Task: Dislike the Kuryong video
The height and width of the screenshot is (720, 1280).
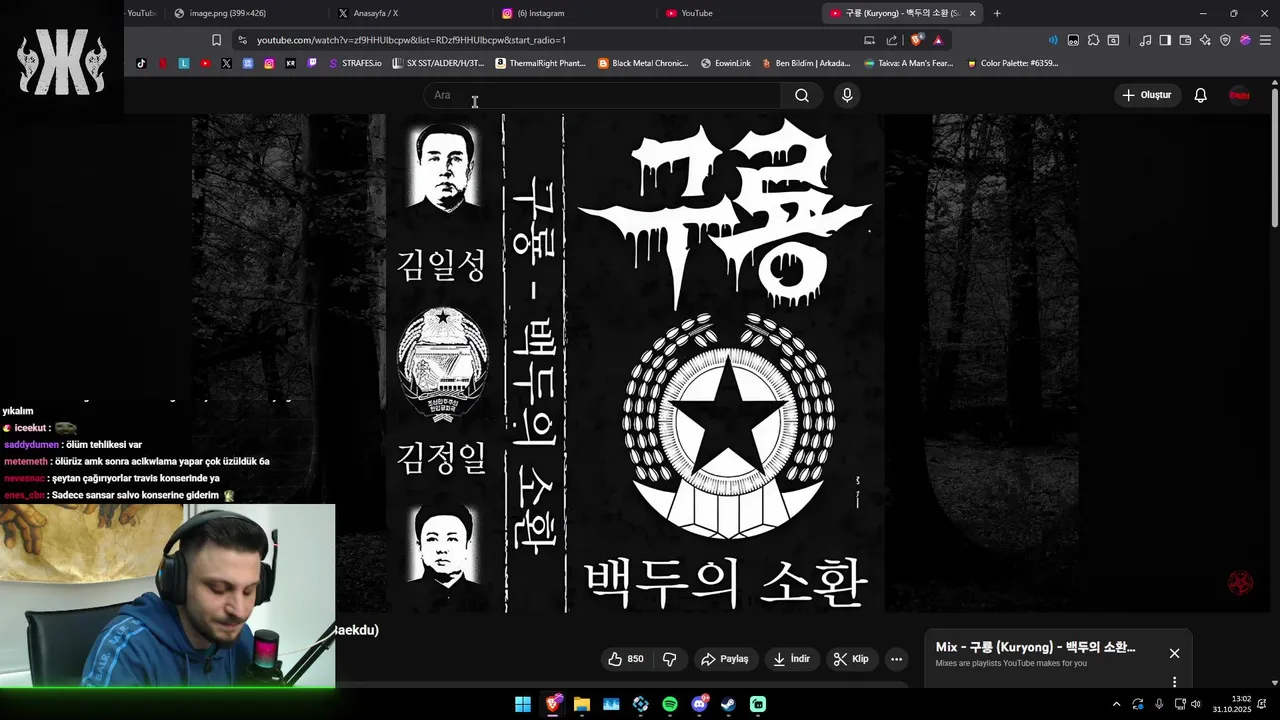Action: 670,659
